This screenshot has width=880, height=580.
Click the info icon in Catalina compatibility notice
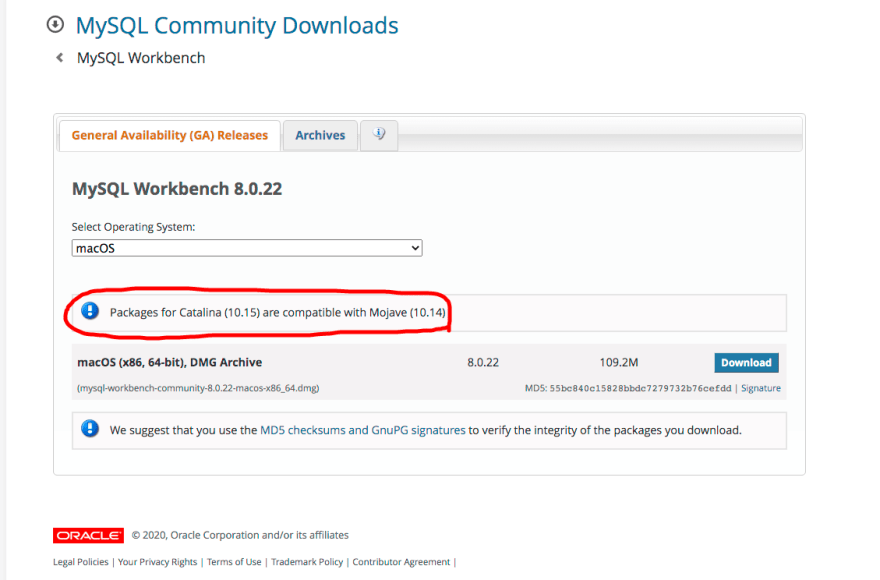point(90,311)
